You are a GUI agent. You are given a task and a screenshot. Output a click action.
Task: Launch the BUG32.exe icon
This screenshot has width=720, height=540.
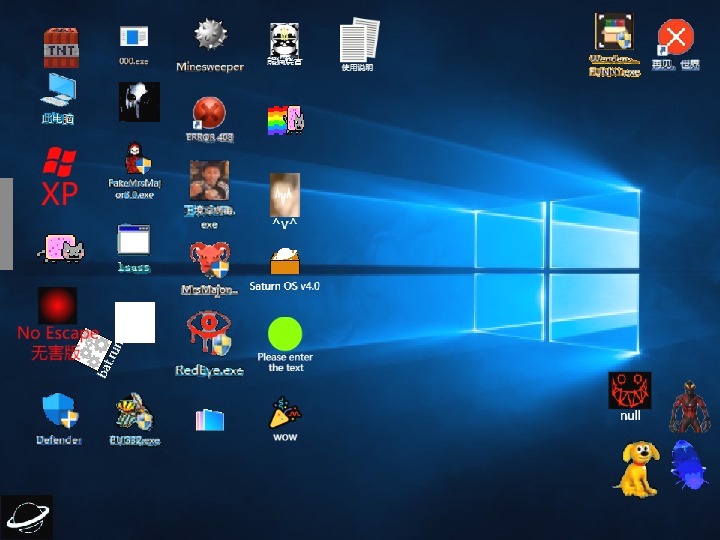[135, 411]
